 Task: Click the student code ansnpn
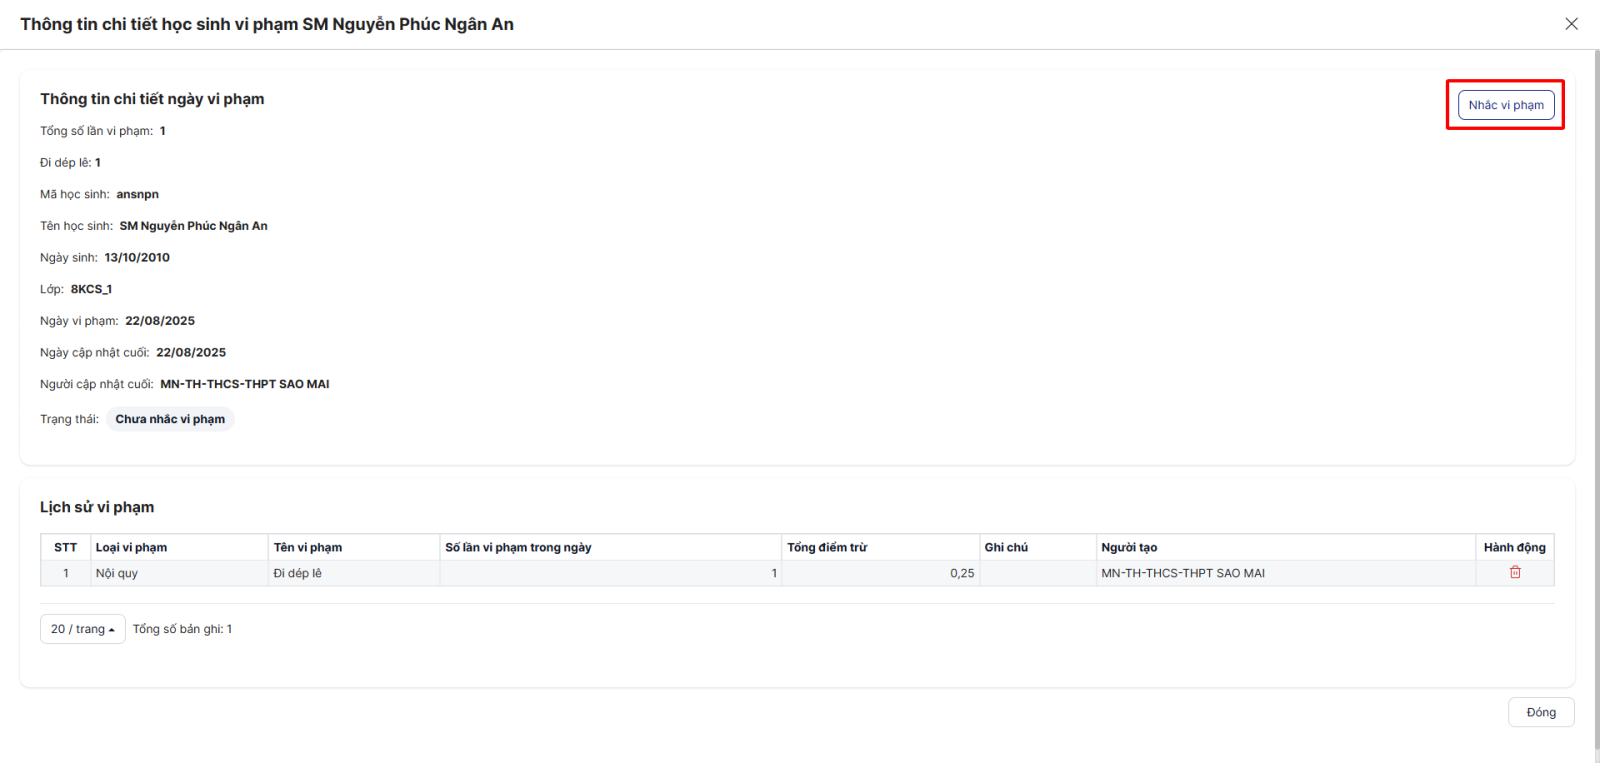tap(137, 194)
